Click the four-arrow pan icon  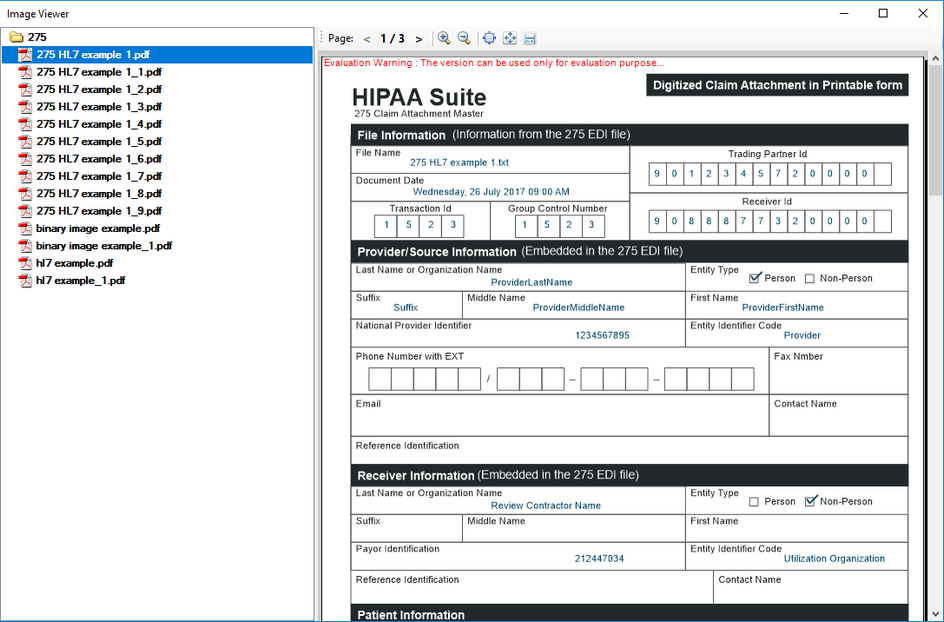[x=509, y=38]
